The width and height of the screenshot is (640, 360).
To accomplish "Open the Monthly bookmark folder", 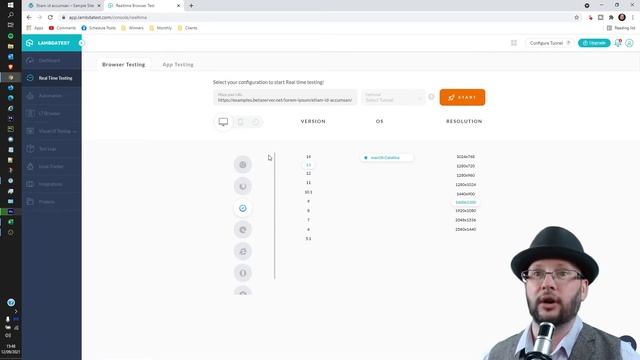I will tap(160, 28).
